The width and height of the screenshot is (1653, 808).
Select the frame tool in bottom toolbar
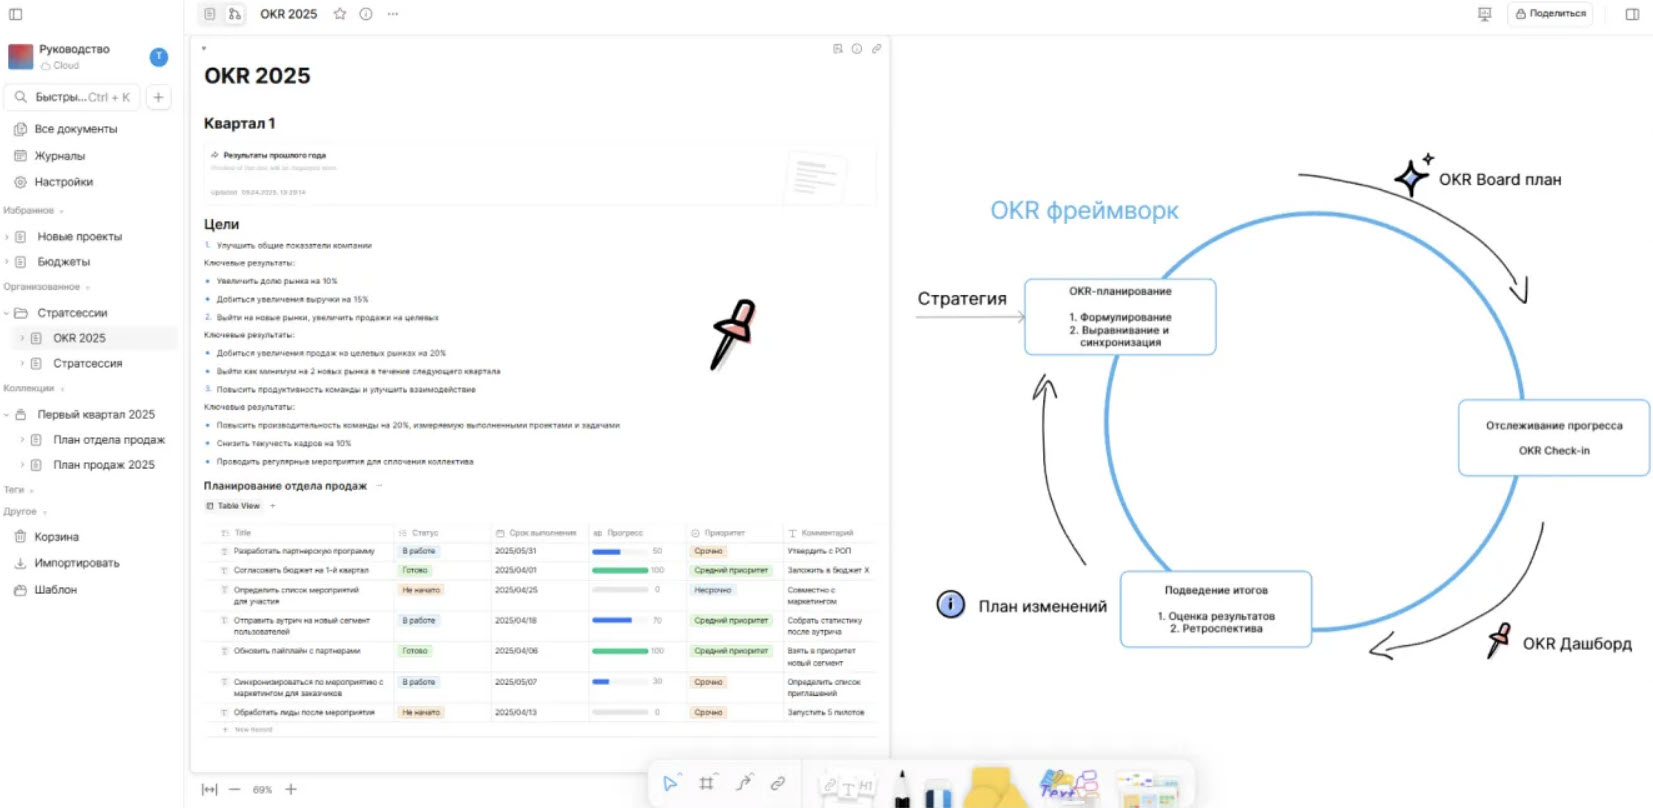click(x=707, y=783)
